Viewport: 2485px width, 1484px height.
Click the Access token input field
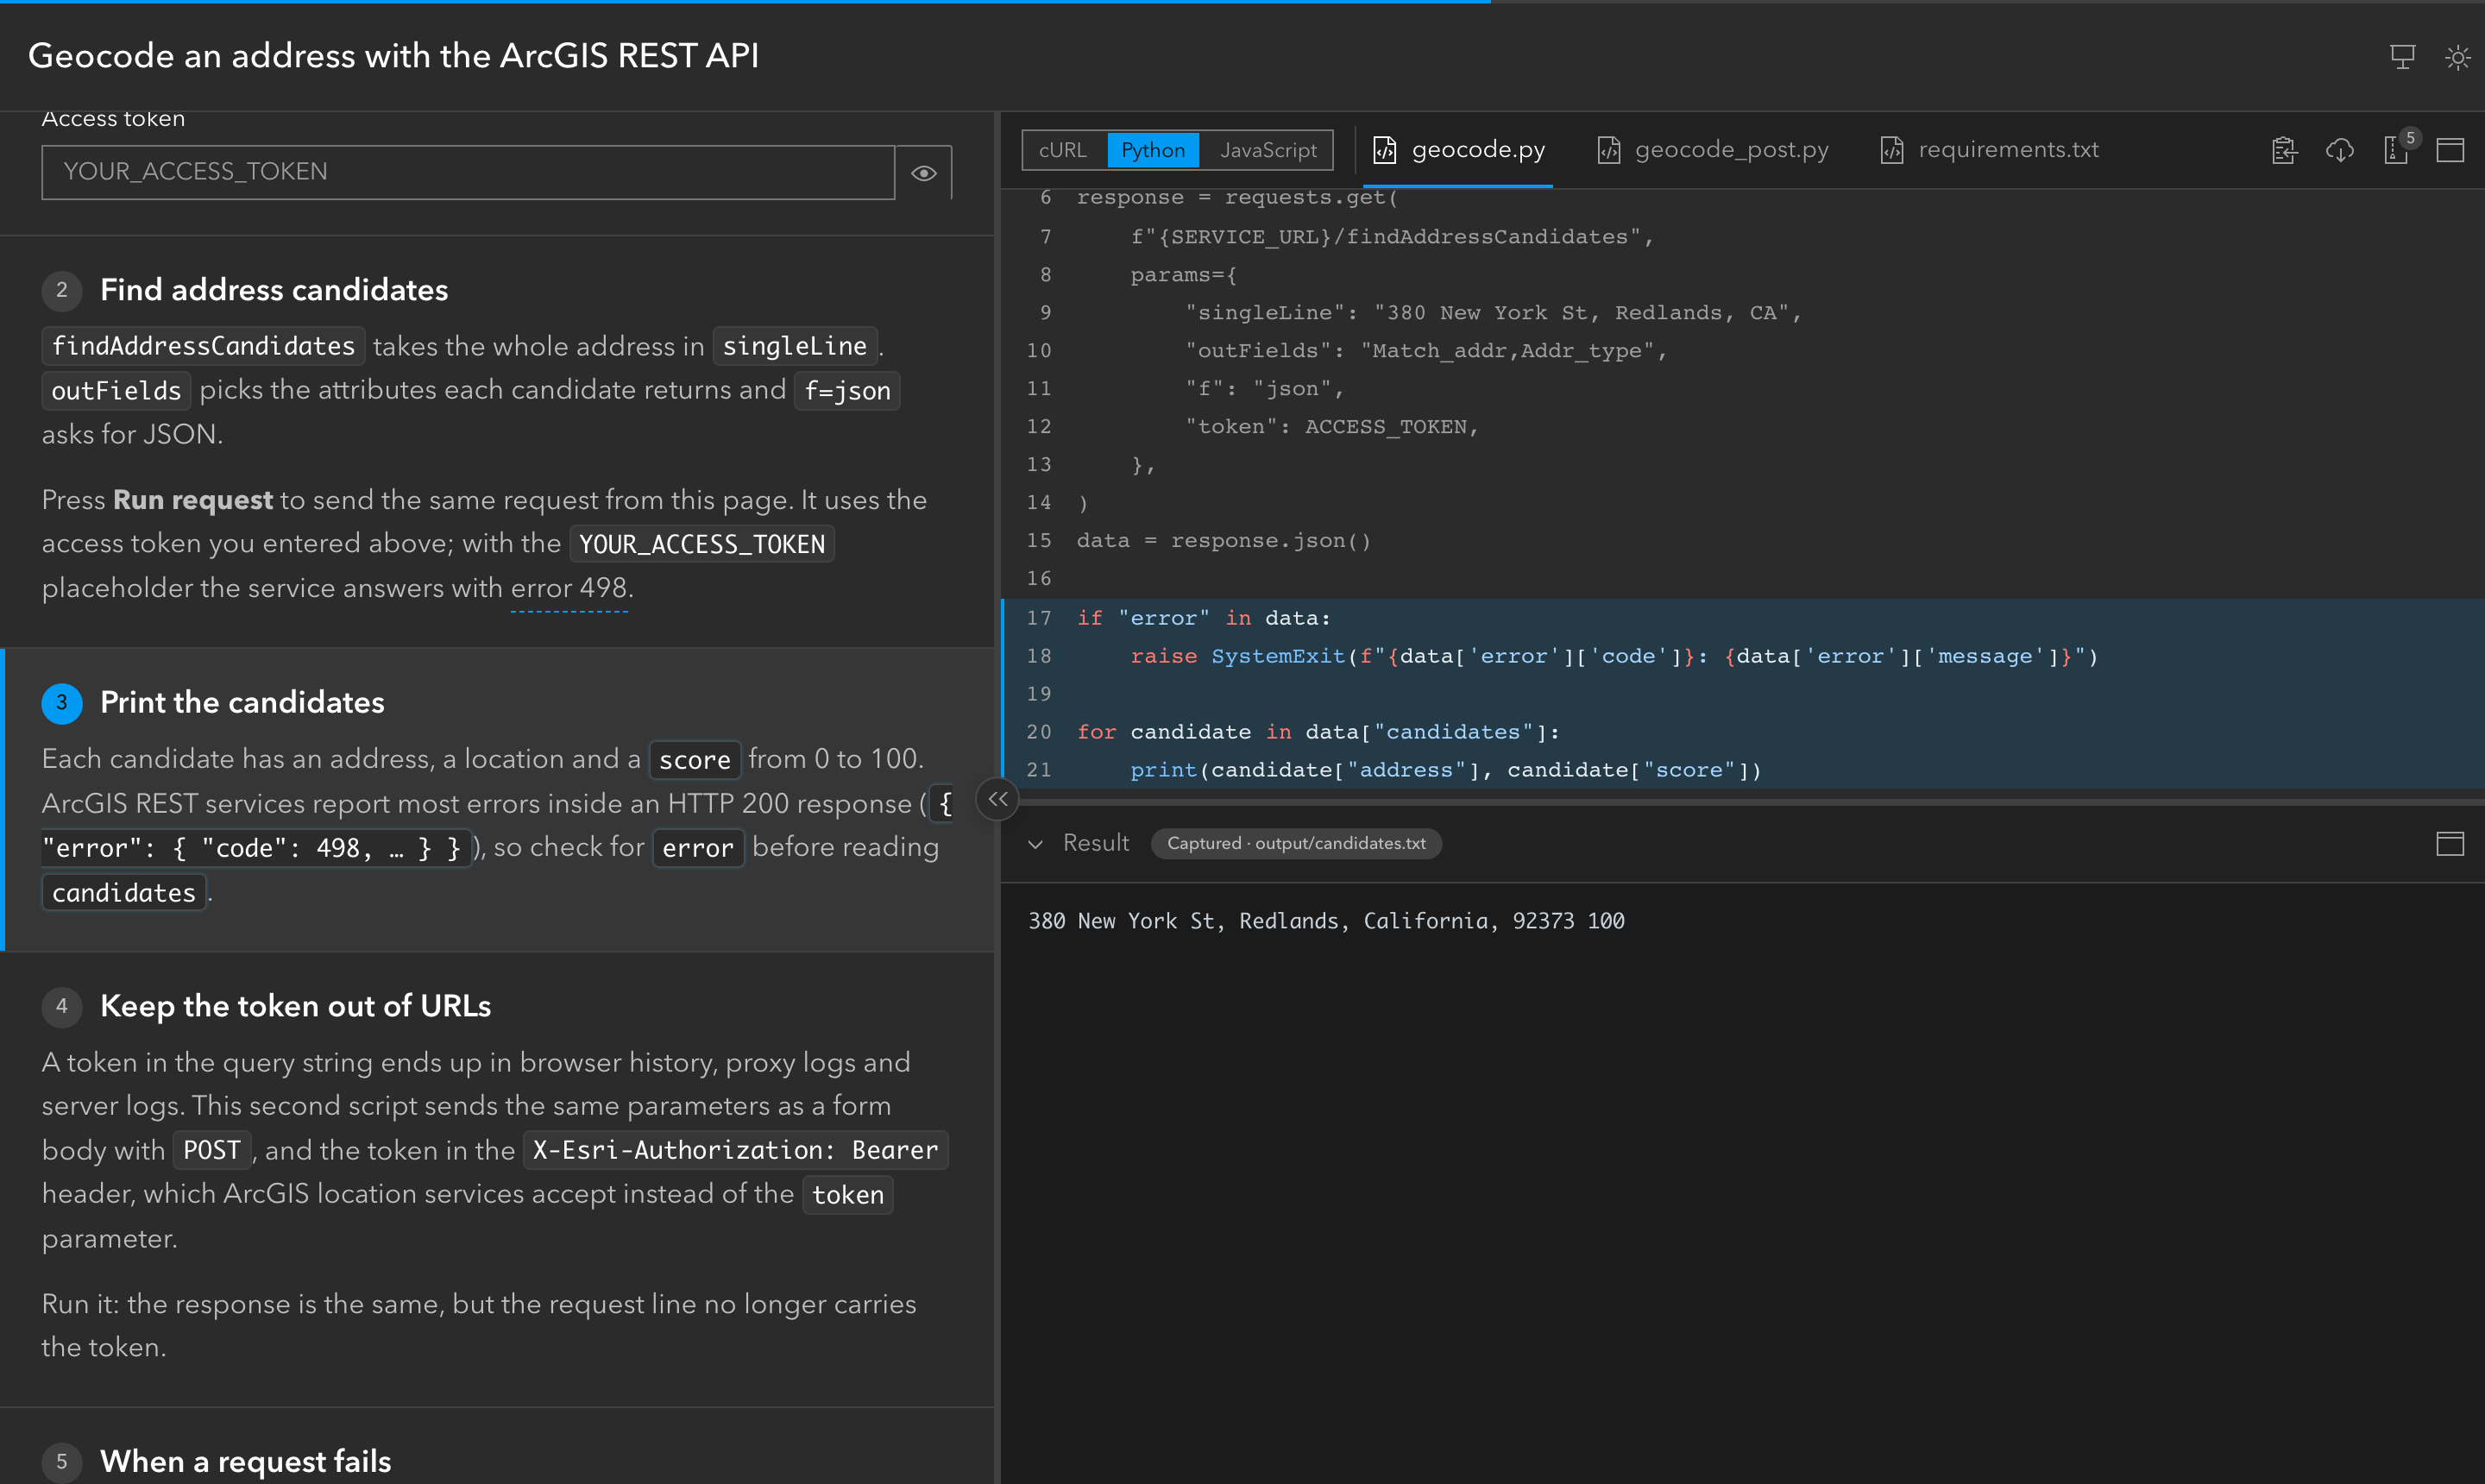click(x=468, y=173)
